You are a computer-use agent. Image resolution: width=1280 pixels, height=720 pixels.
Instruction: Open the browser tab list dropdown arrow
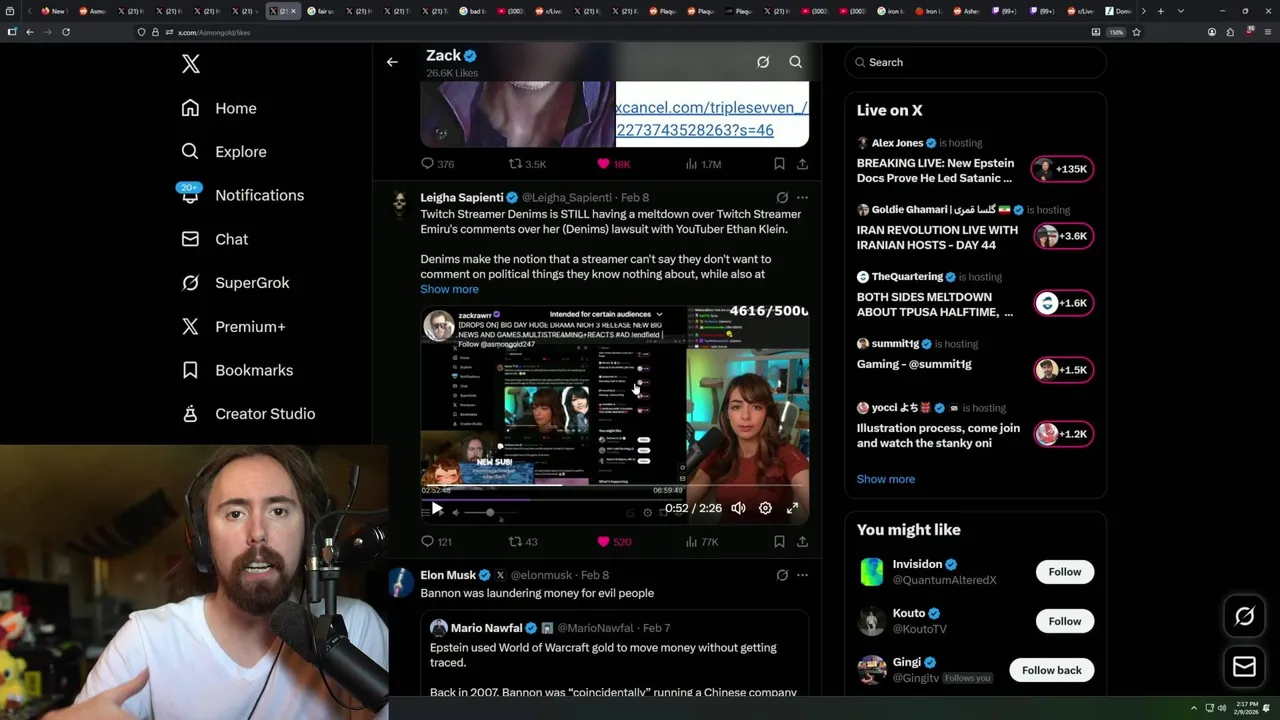(x=1181, y=11)
